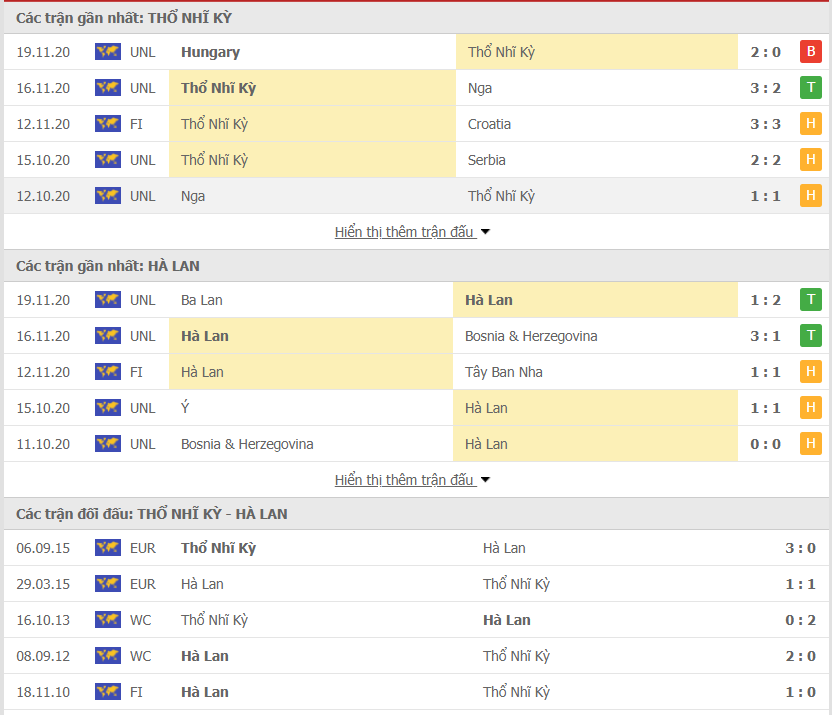832x715 pixels.
Task: Click the flag icon beside Hungary match
Action: click(108, 52)
